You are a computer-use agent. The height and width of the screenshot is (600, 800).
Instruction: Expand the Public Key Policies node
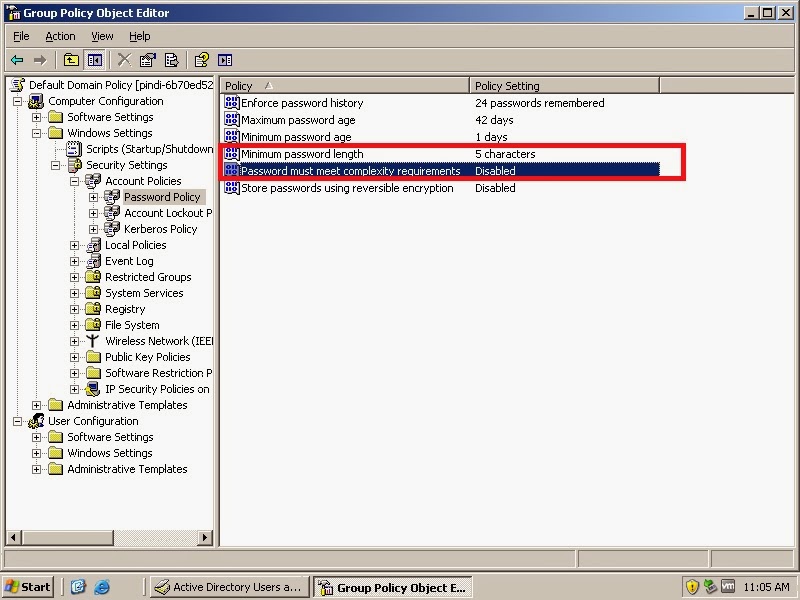click(x=74, y=357)
